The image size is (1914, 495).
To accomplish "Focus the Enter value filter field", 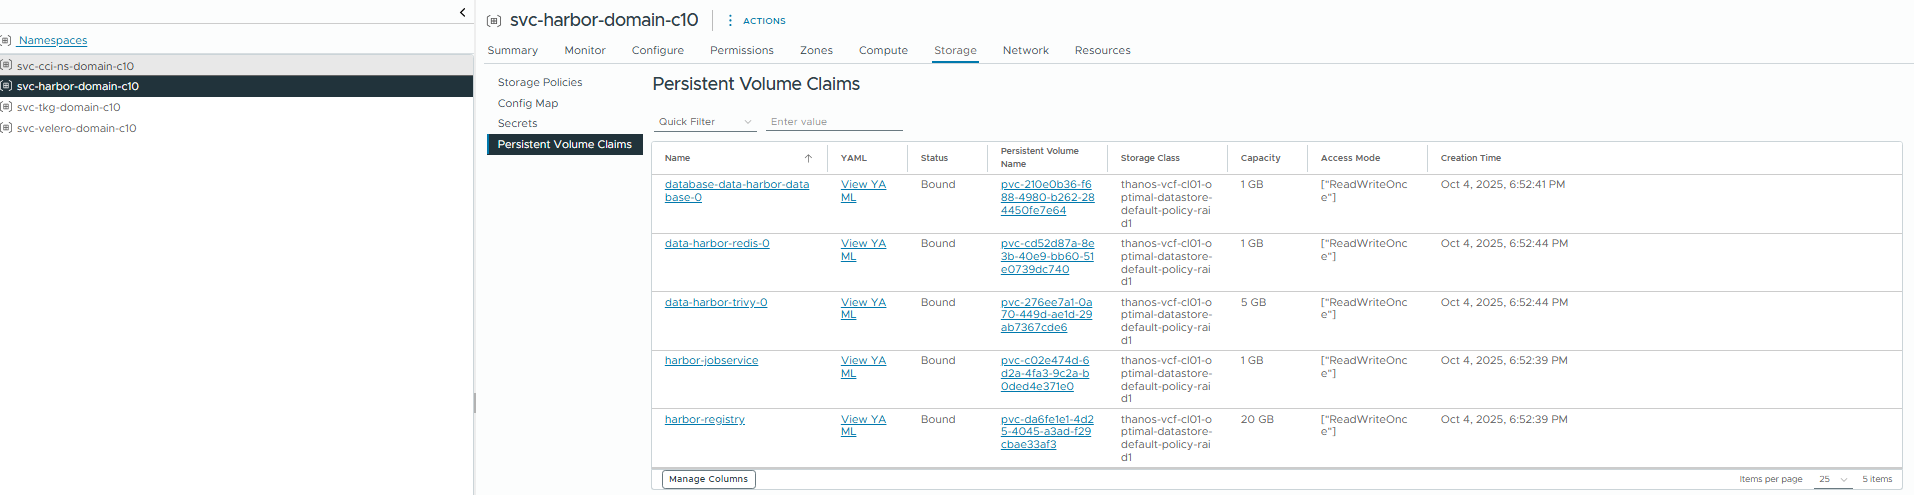I will (834, 122).
